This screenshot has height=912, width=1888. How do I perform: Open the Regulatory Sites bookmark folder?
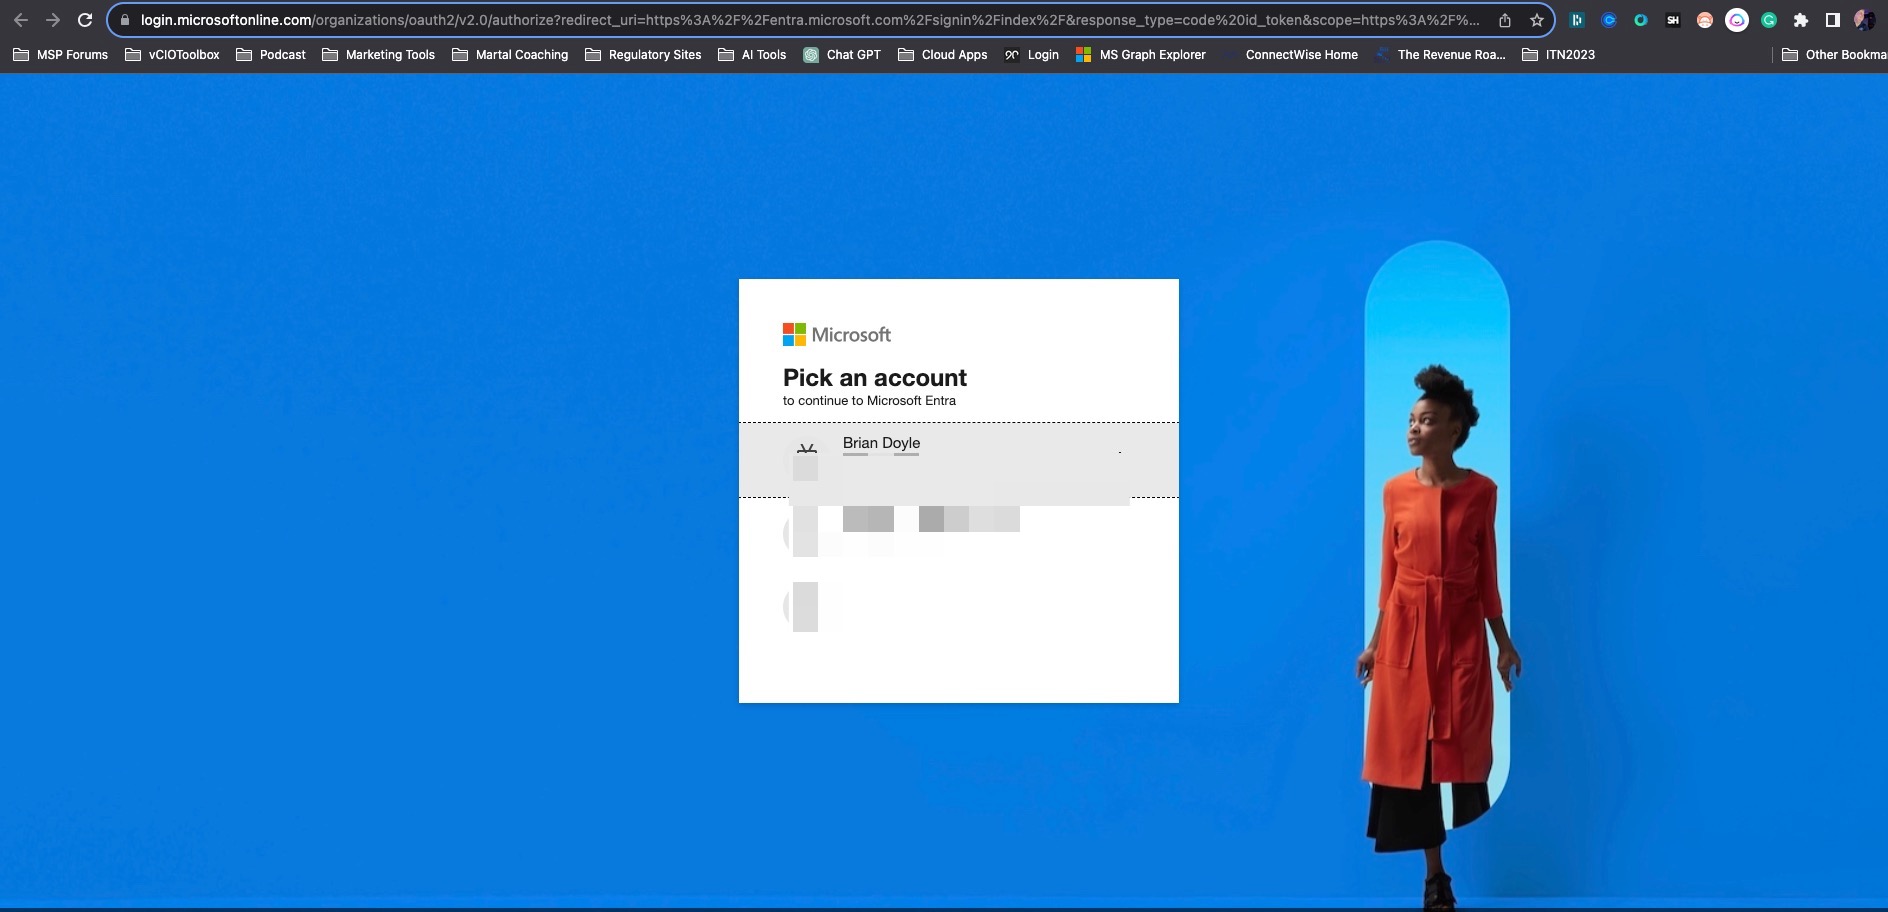pyautogui.click(x=643, y=55)
